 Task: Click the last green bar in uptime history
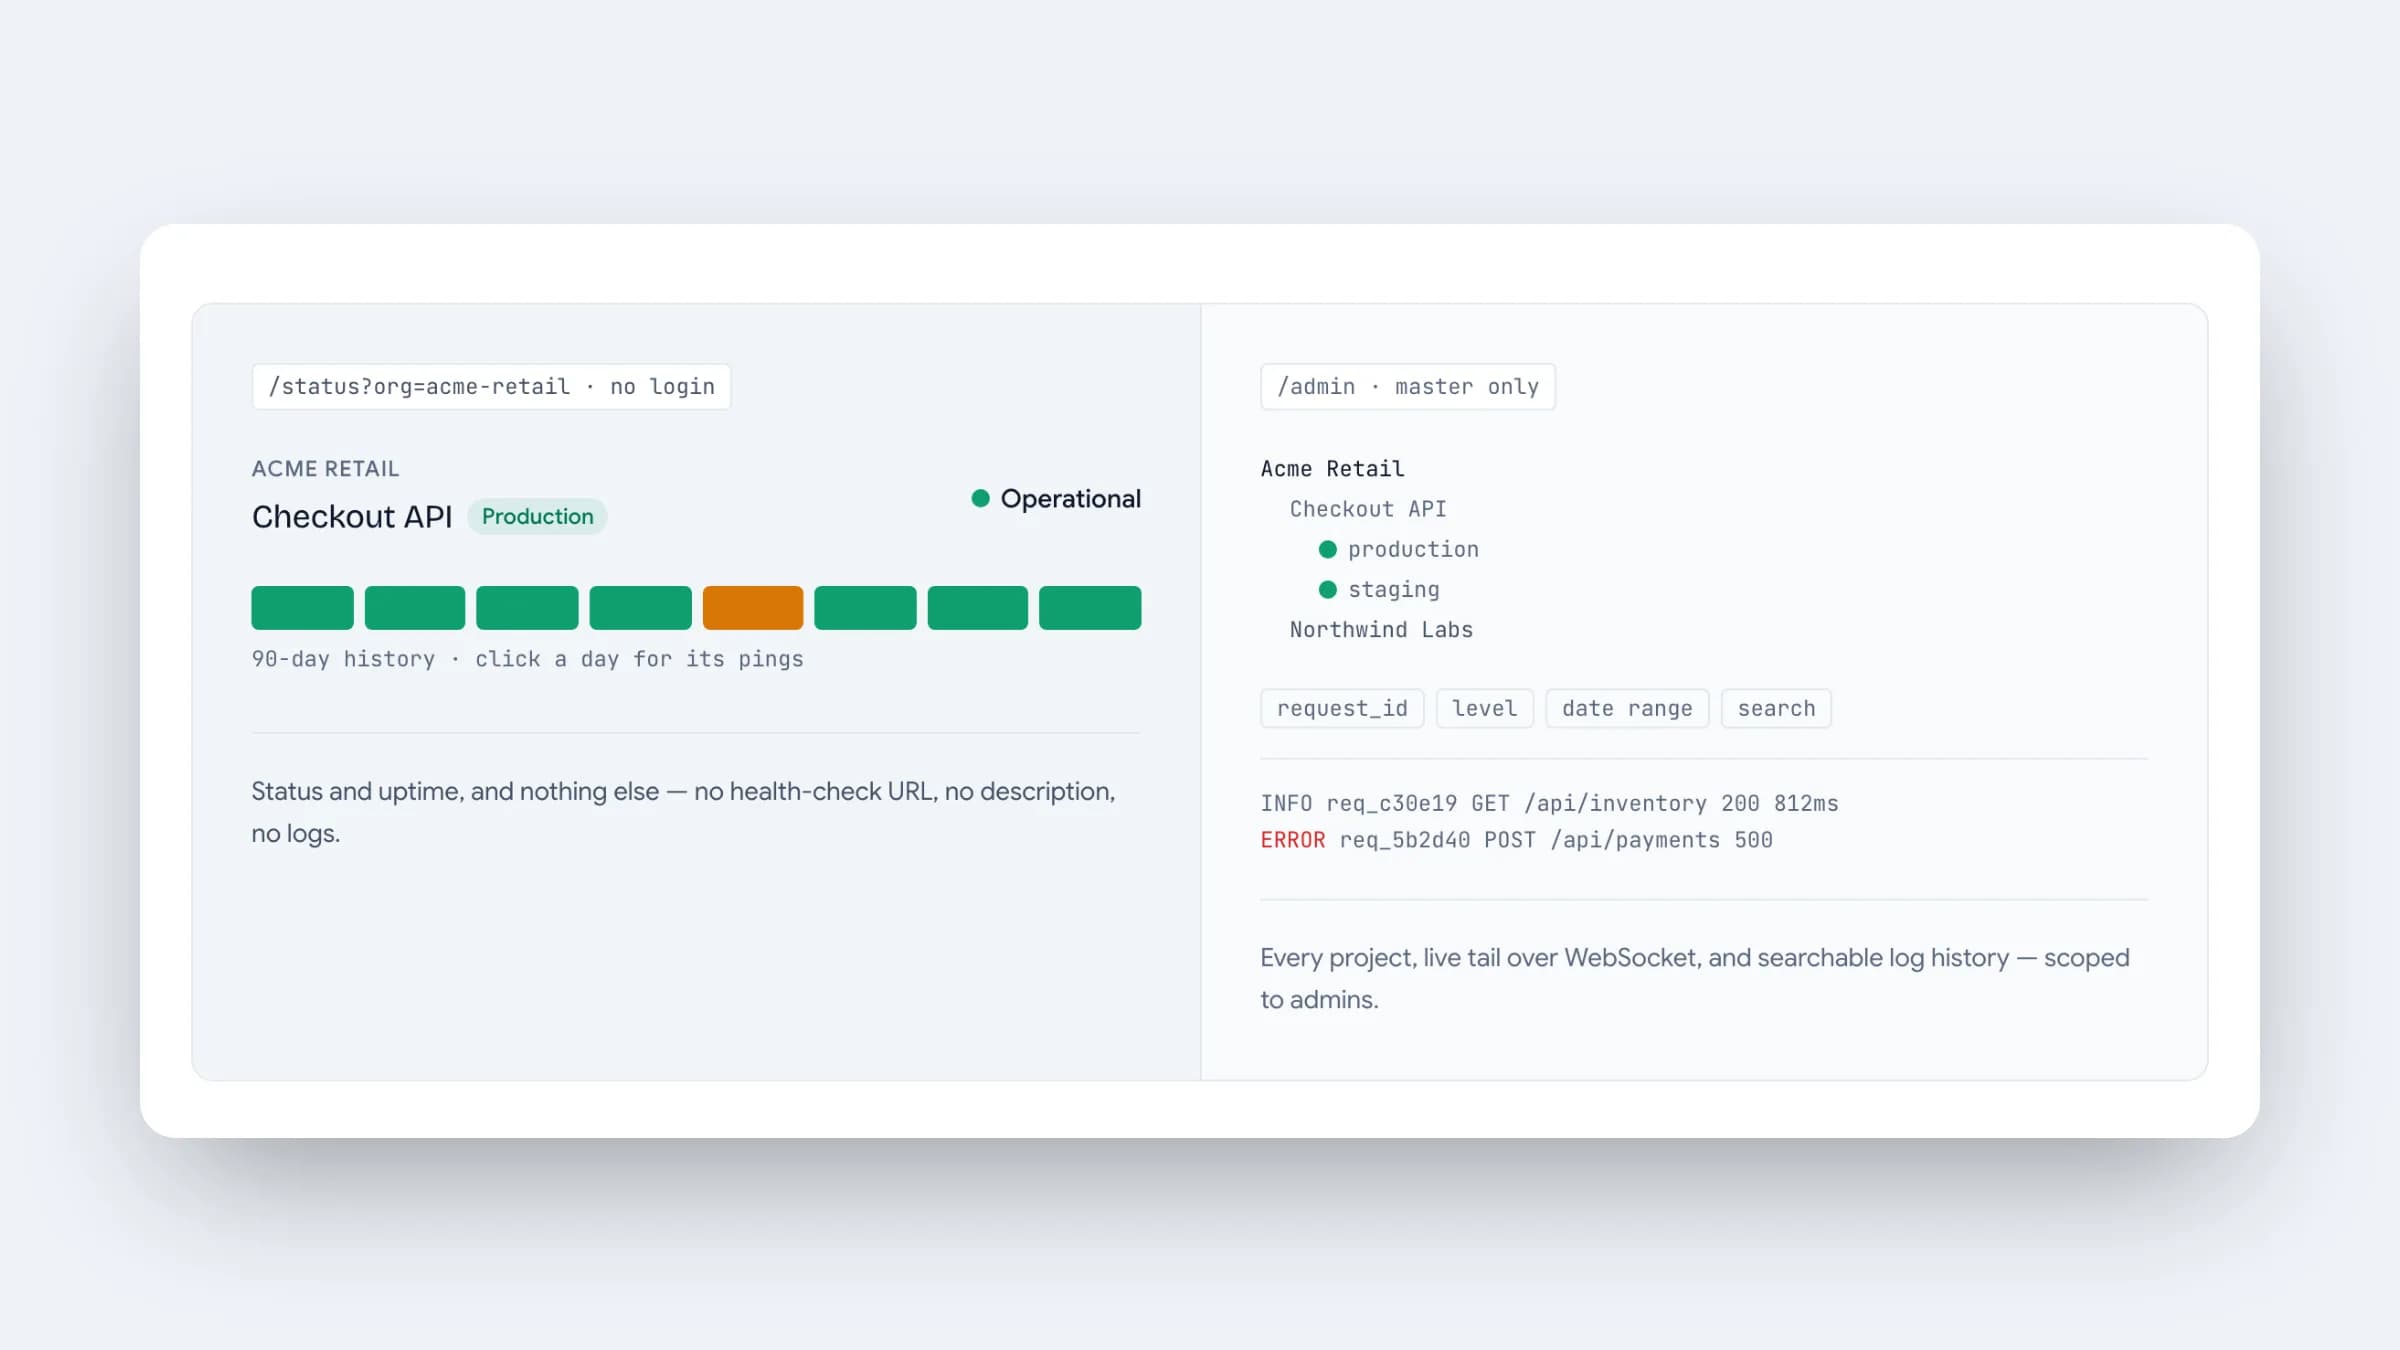click(x=1090, y=608)
